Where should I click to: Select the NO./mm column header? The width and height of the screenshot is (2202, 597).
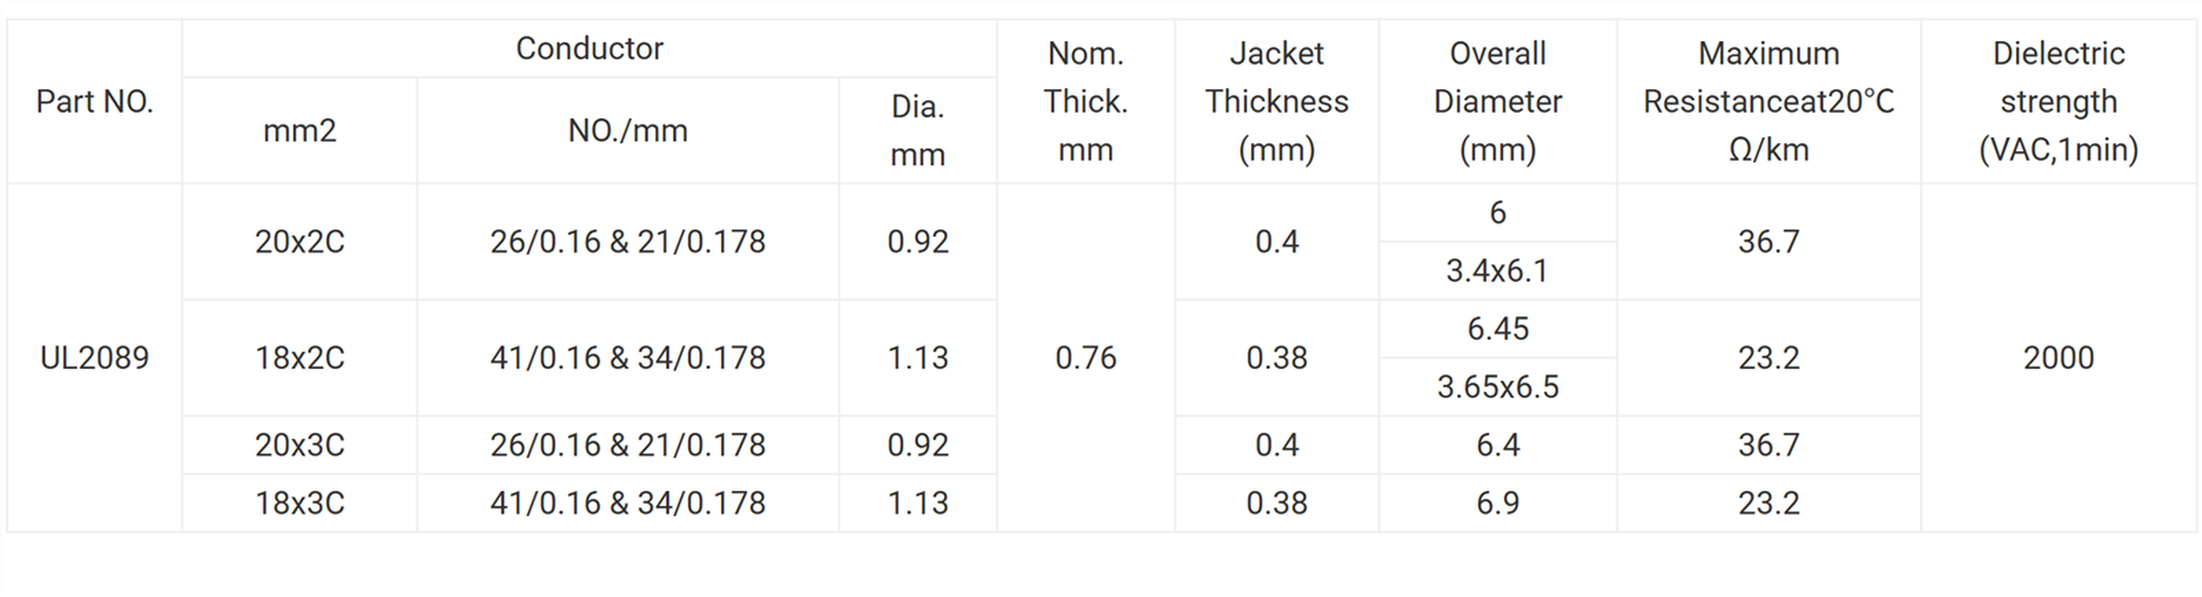click(627, 131)
